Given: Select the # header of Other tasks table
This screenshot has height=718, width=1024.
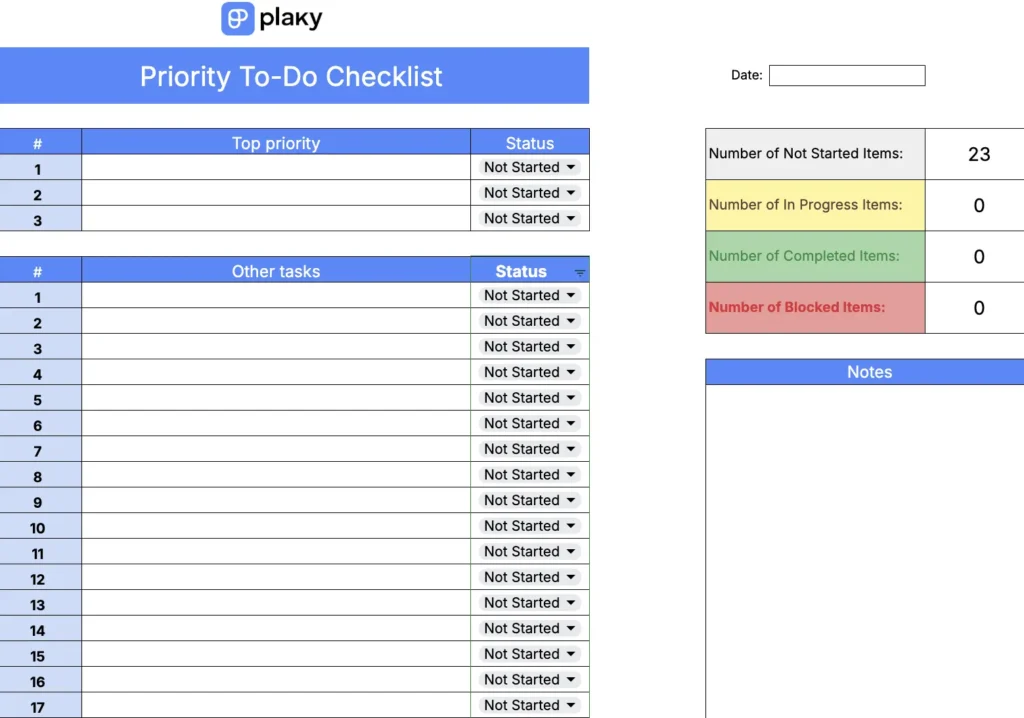Looking at the screenshot, I should click(38, 270).
